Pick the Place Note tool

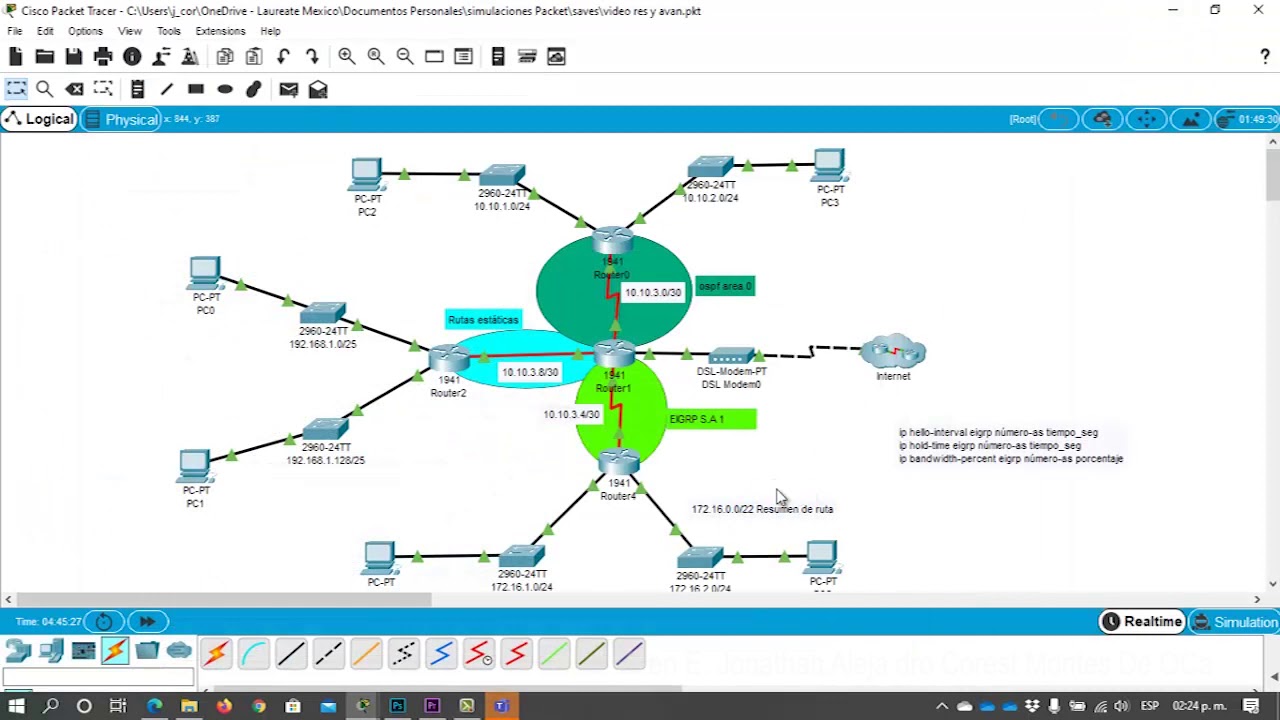point(138,90)
